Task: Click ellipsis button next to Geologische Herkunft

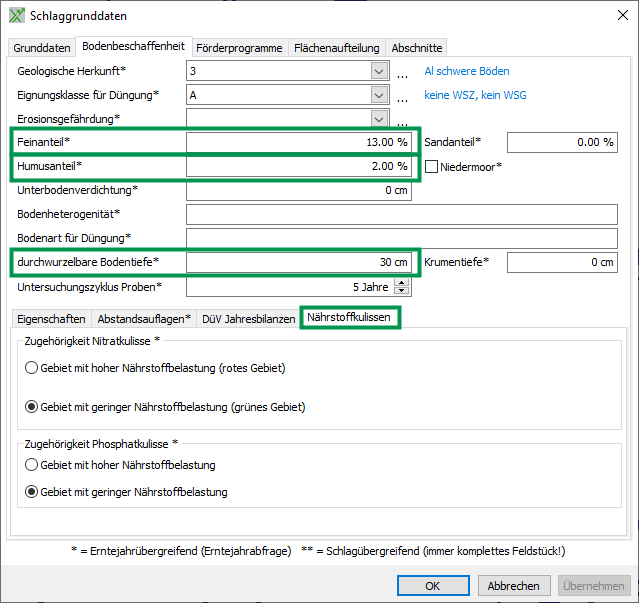Action: 403,72
